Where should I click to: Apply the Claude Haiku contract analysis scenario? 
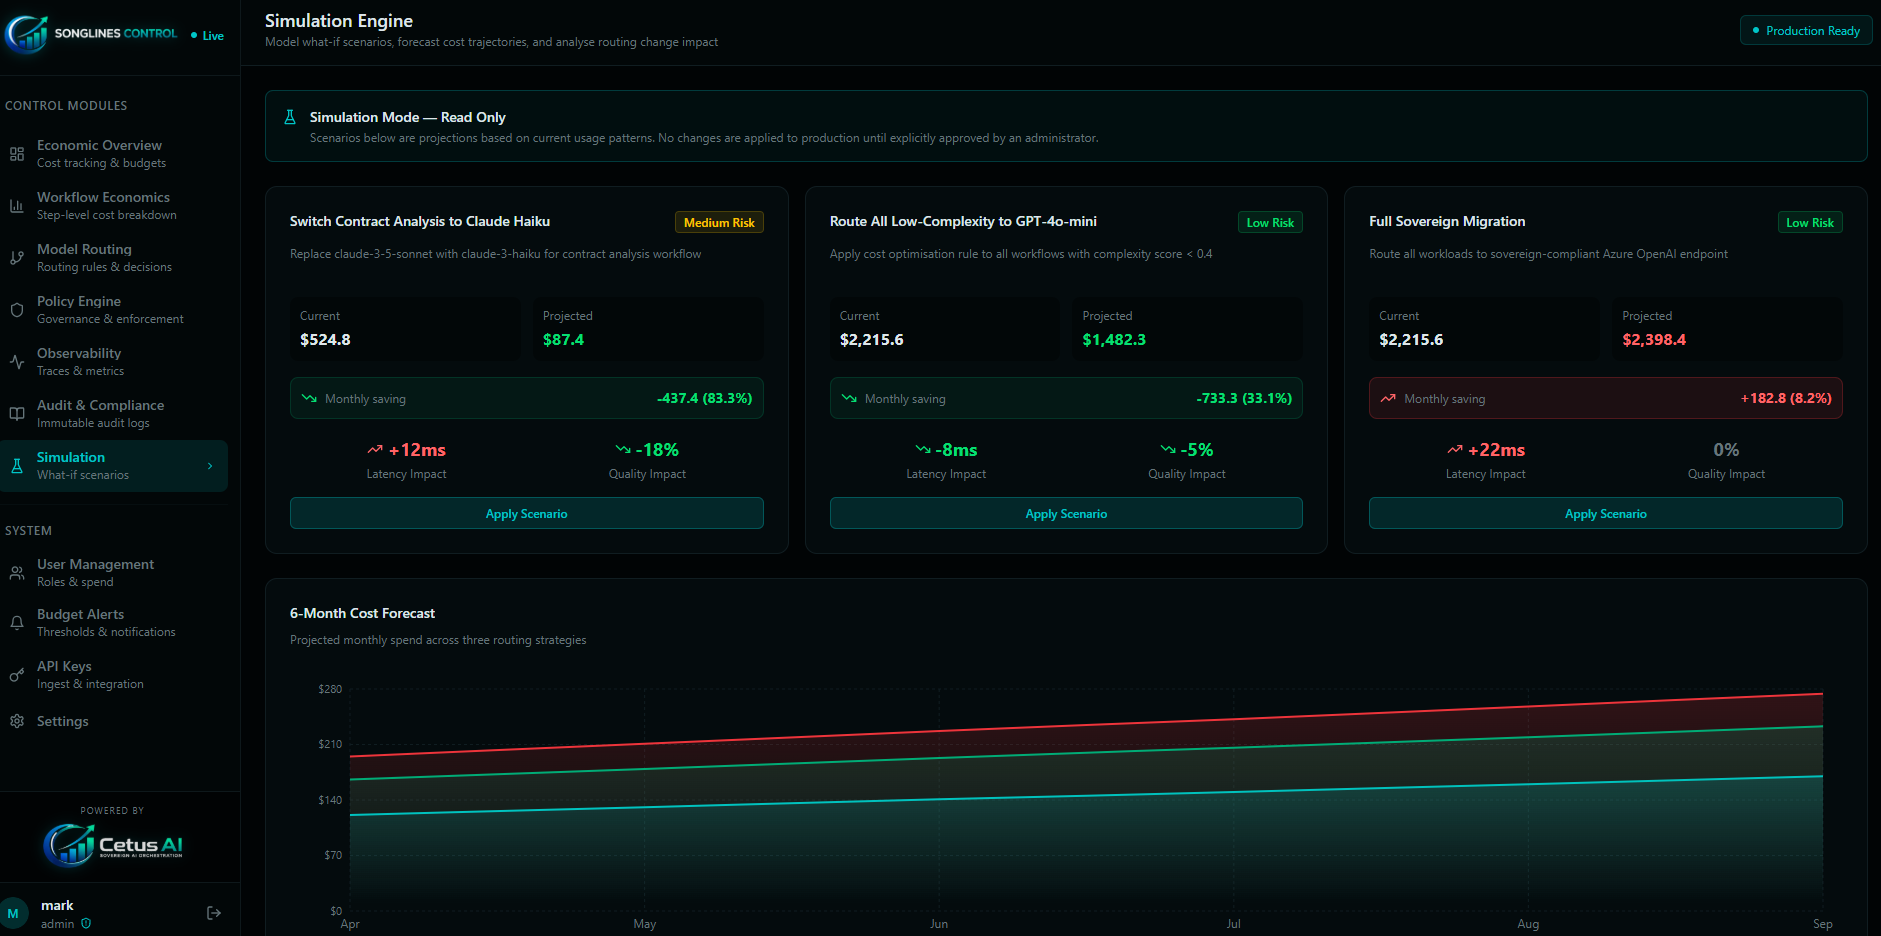(526, 513)
